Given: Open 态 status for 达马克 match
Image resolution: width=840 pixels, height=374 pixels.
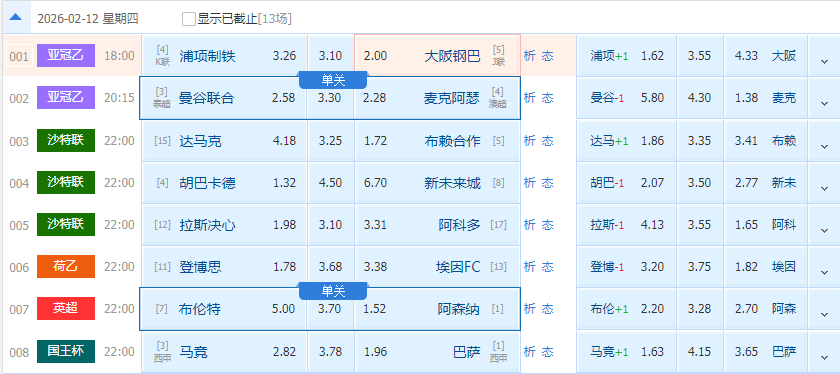Looking at the screenshot, I should (548, 141).
